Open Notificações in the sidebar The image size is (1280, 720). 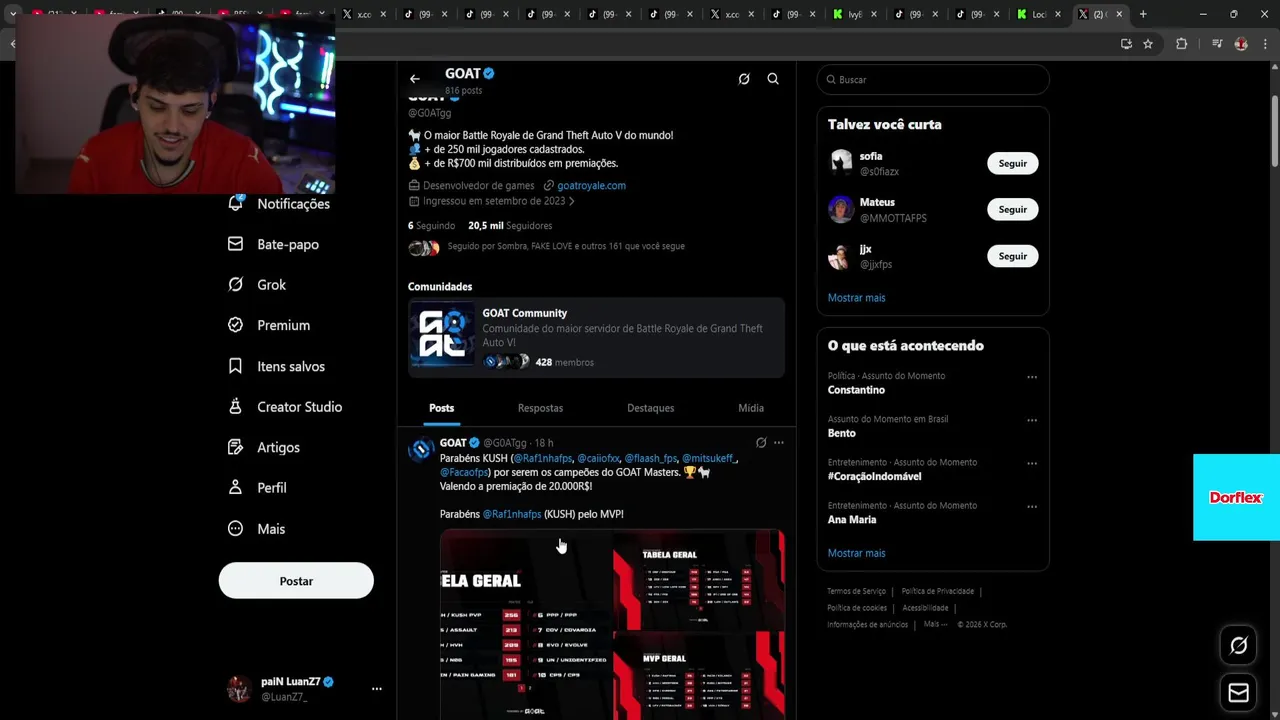279,204
